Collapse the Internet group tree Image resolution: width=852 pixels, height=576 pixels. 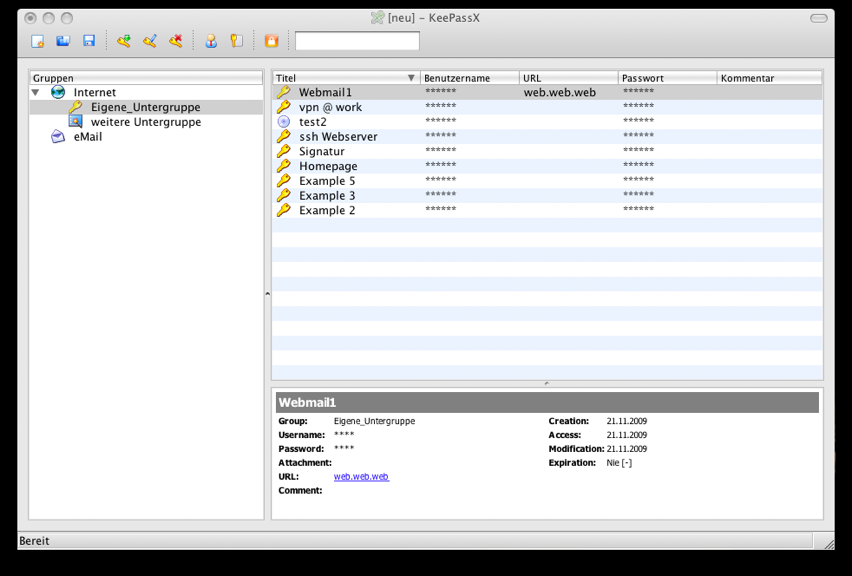[x=35, y=92]
